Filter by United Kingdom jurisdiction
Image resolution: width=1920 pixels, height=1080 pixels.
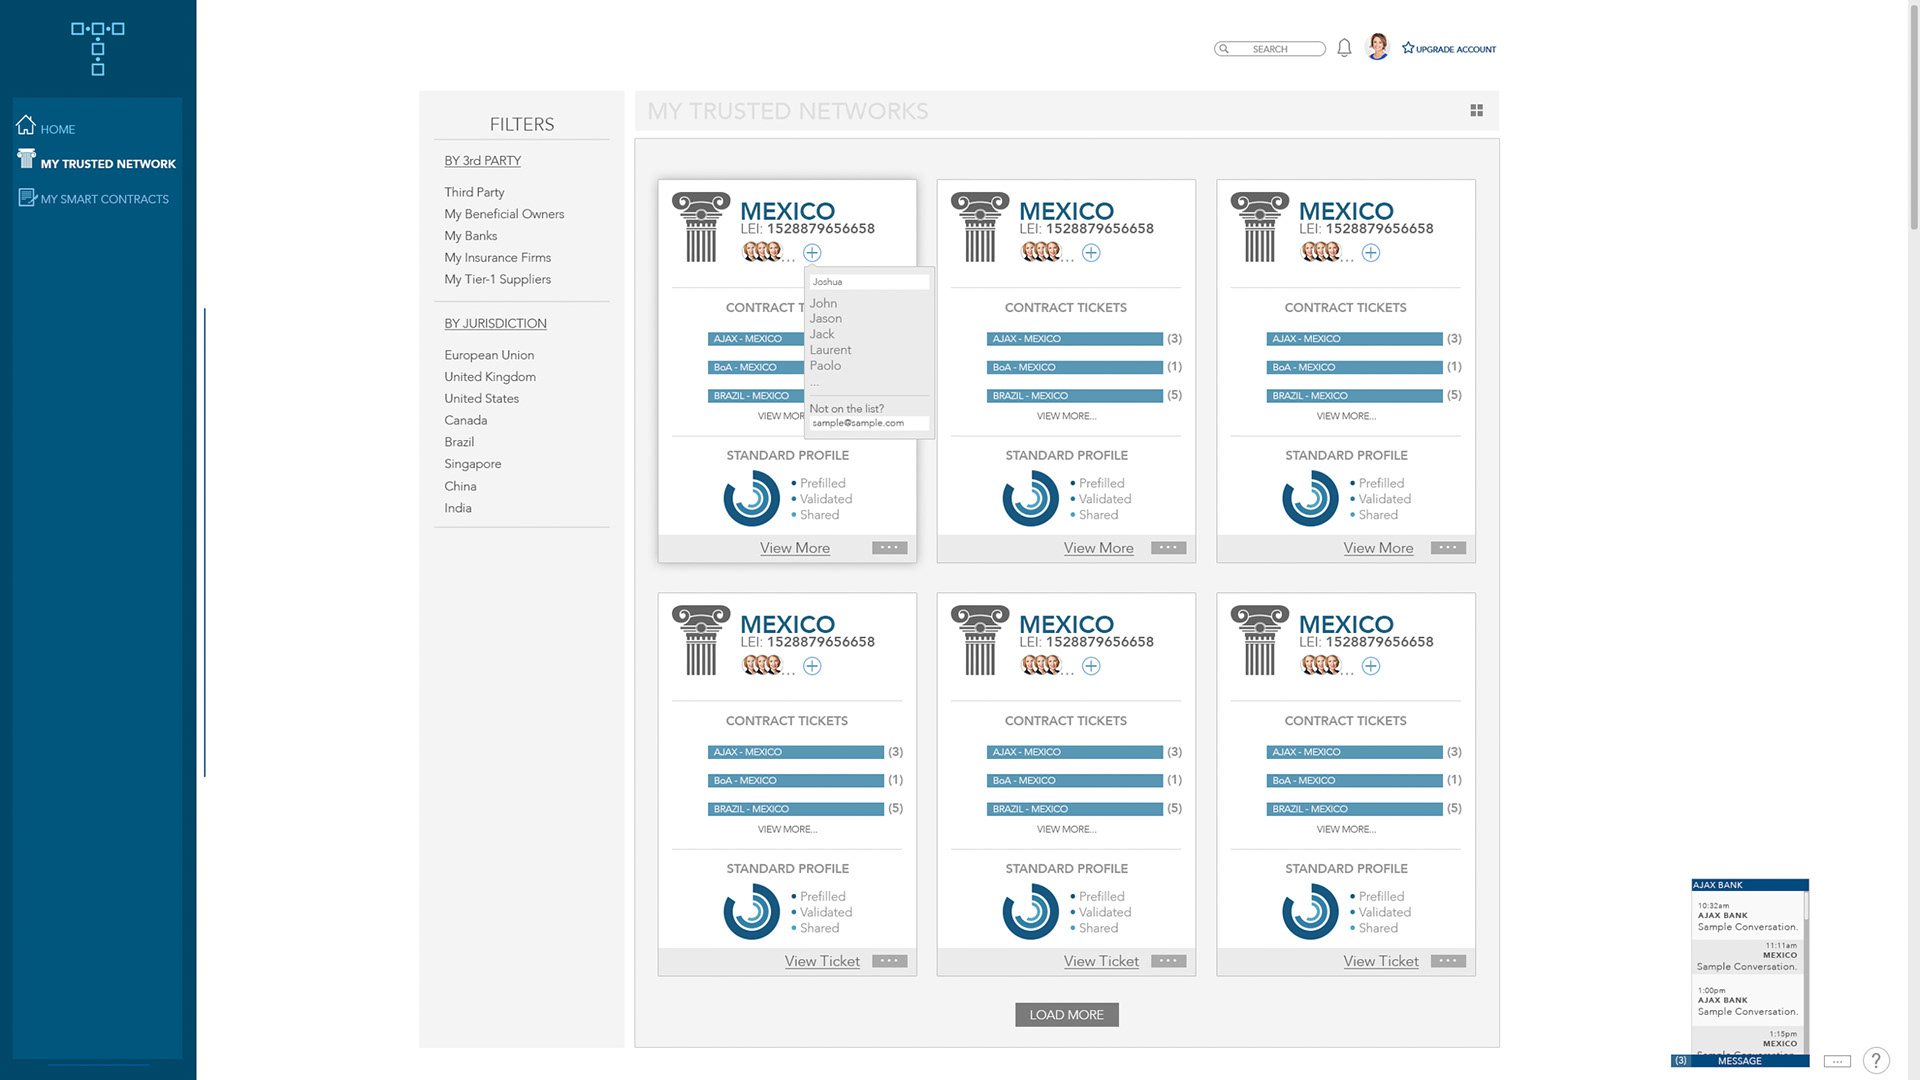[x=490, y=377]
